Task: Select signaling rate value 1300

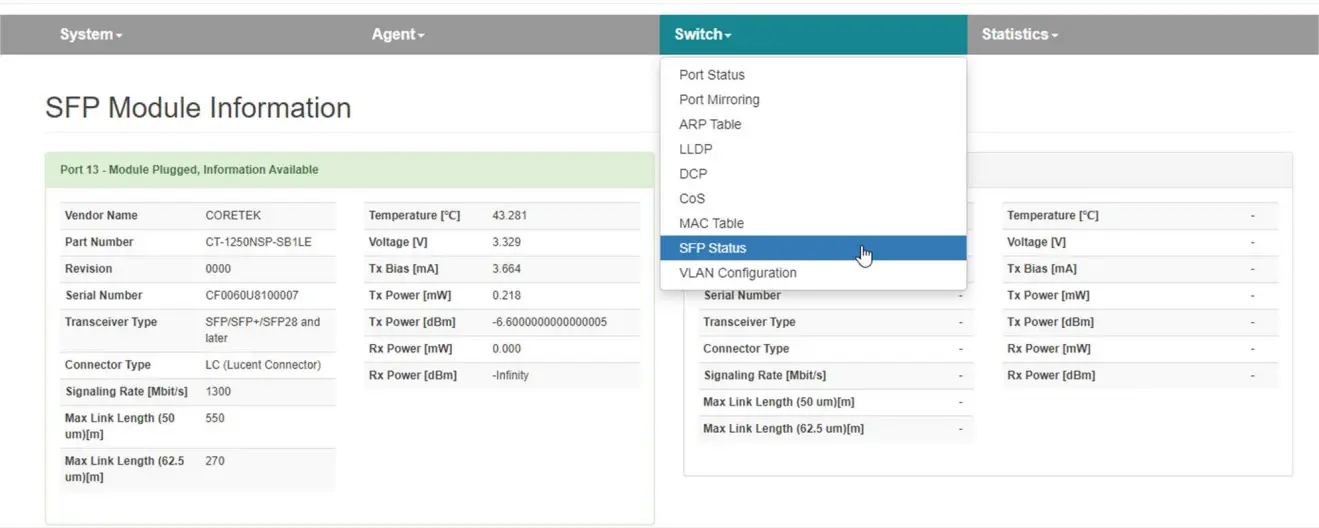Action: [x=218, y=391]
